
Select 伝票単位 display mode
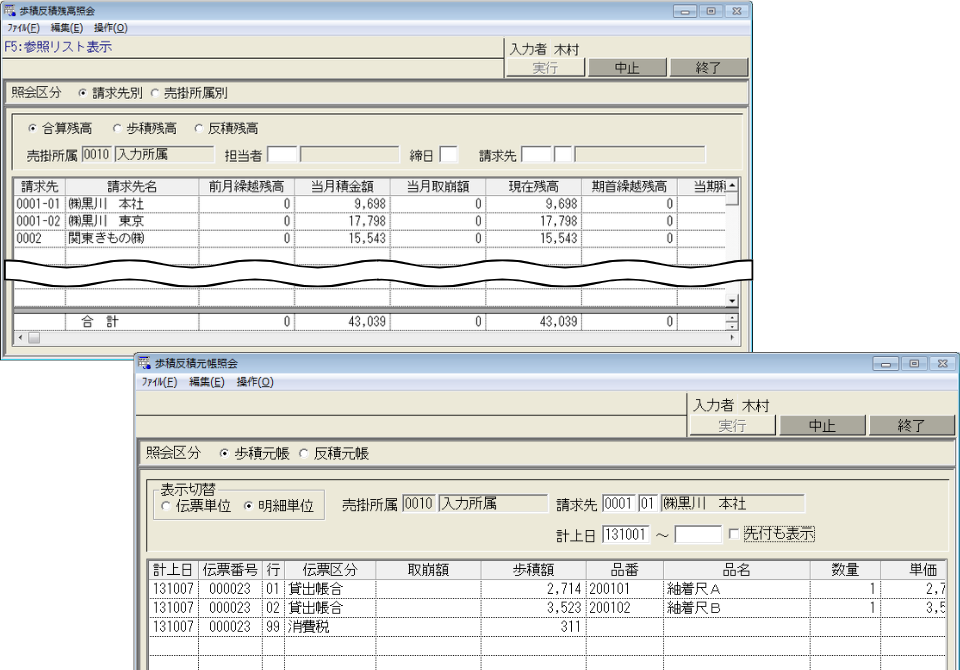(166, 505)
